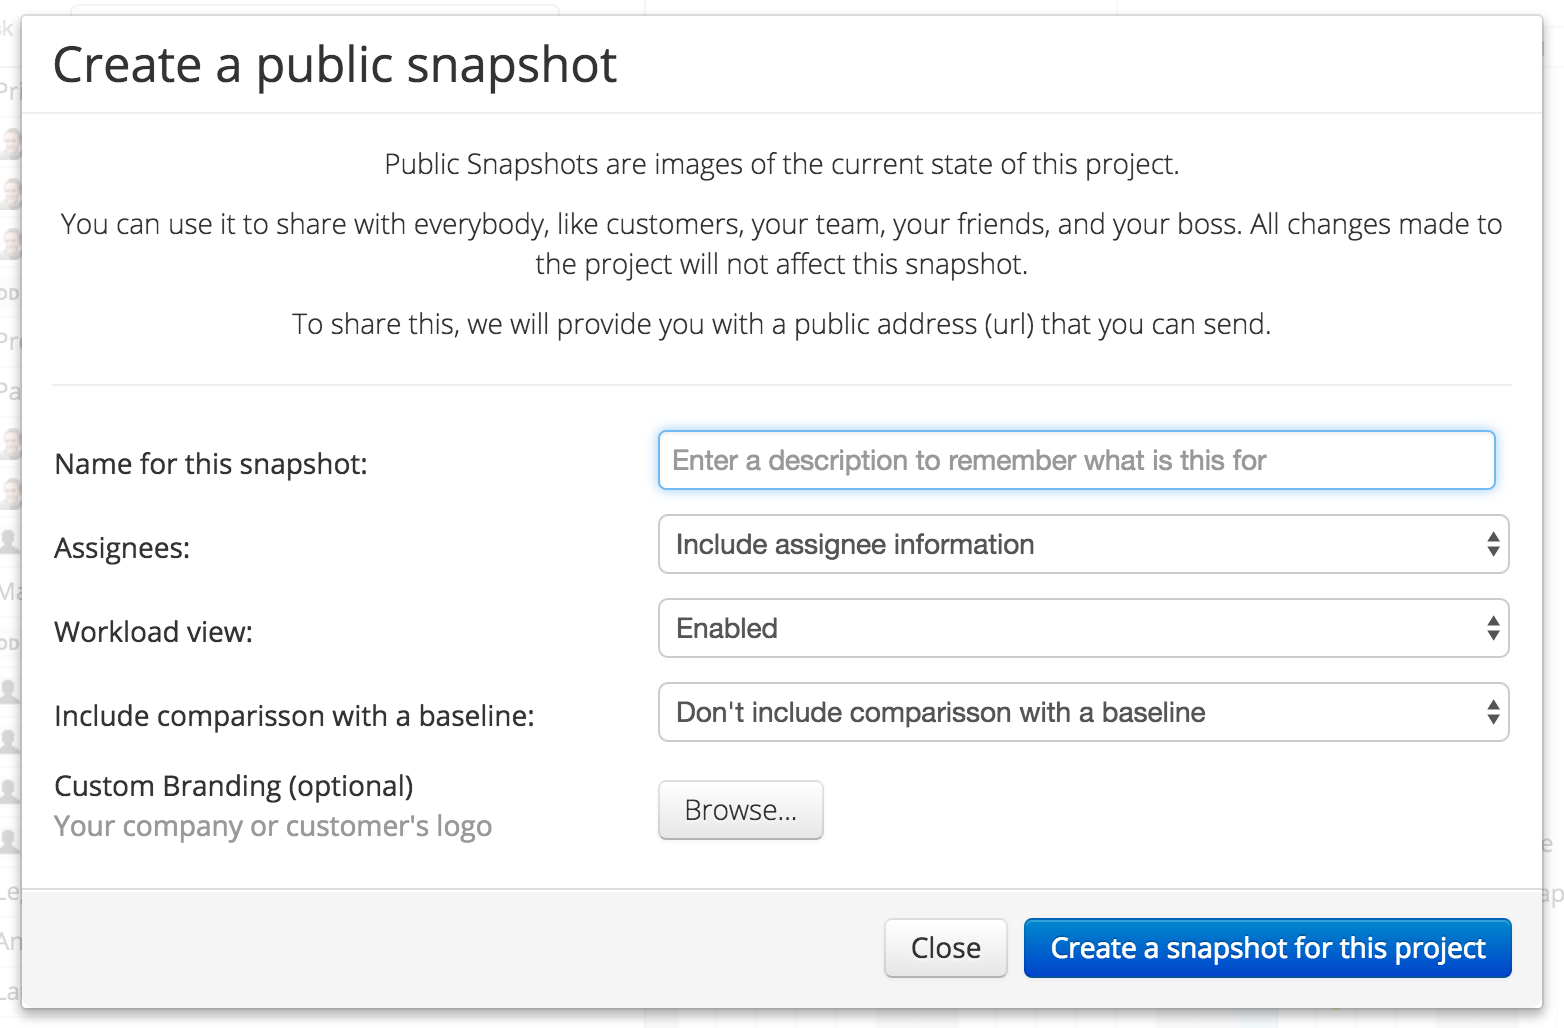Click the 'Name for this snapshot:' label

[211, 464]
